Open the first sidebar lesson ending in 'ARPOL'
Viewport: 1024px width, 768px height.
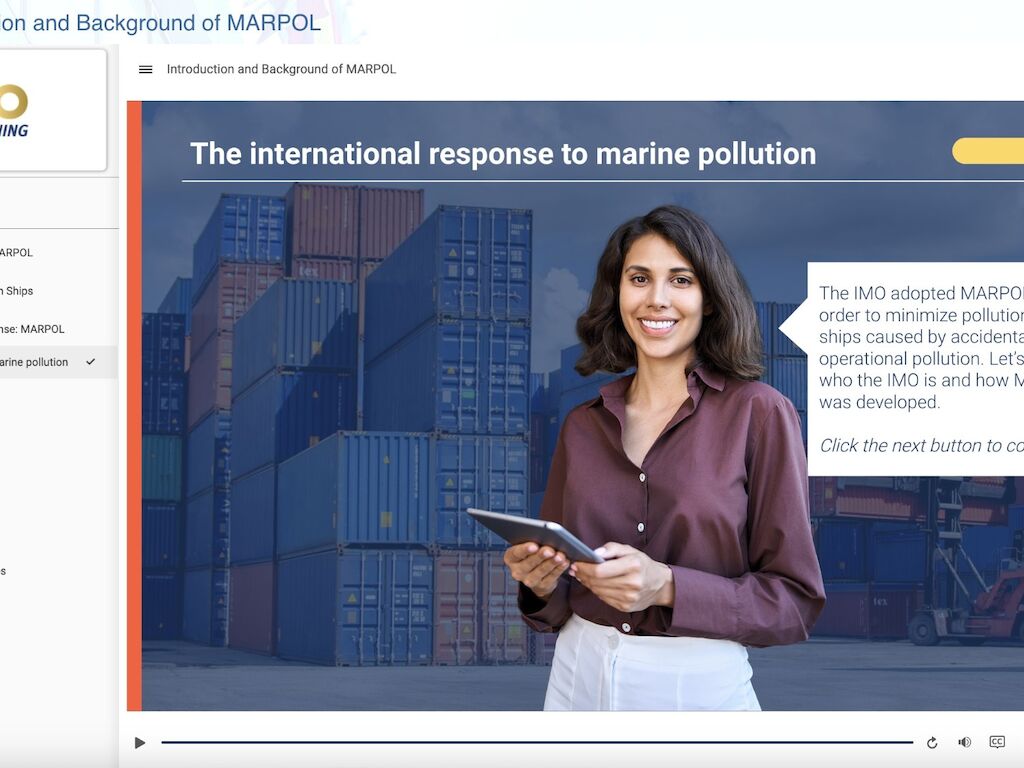[x=16, y=253]
